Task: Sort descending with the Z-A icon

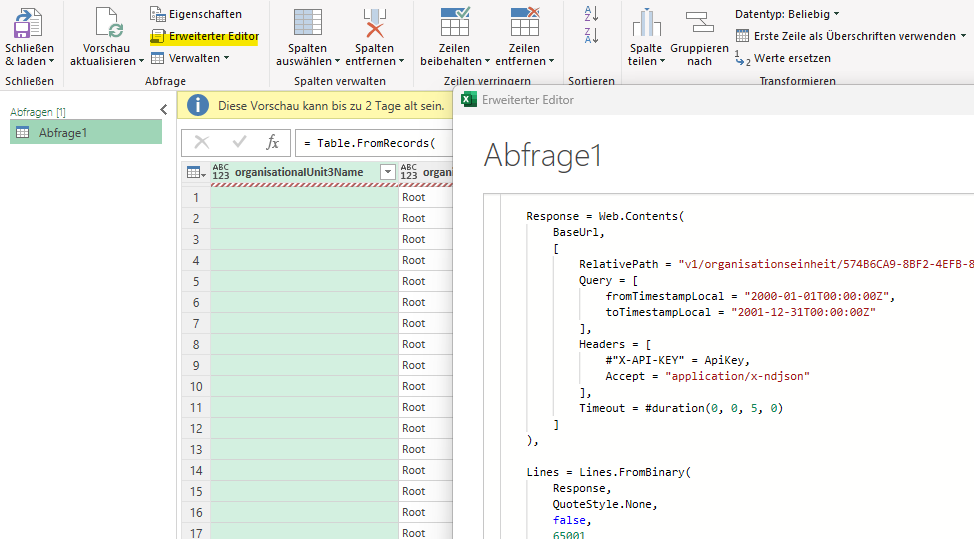Action: [591, 35]
